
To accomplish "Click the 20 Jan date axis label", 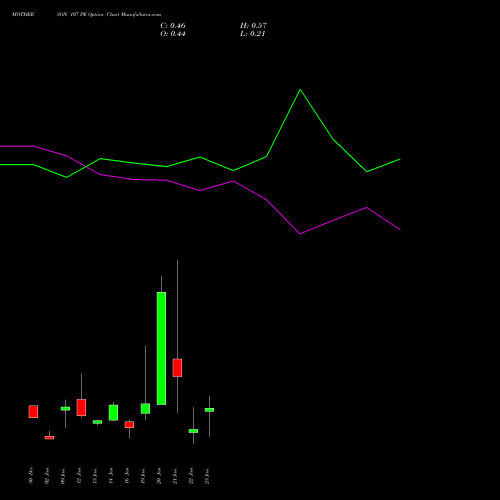I will click(x=159, y=476).
